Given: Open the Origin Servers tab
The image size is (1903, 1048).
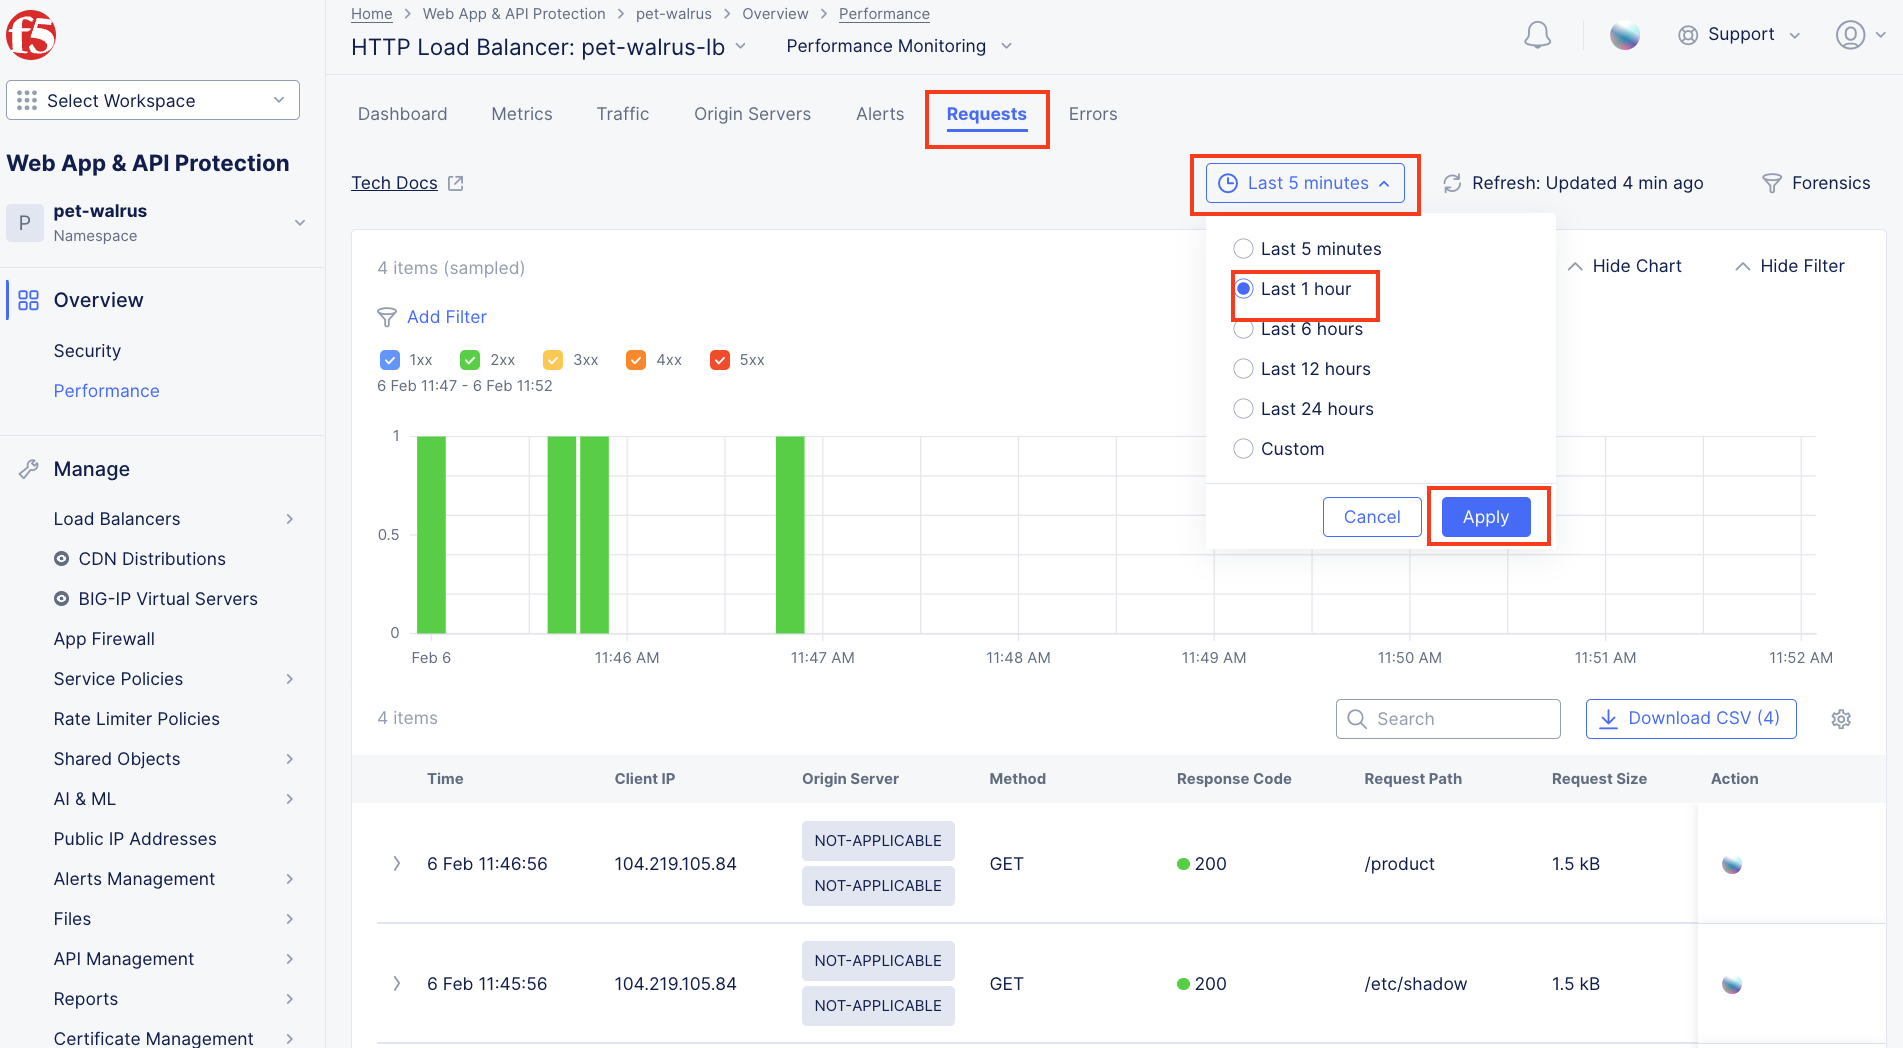Looking at the screenshot, I should pyautogui.click(x=753, y=114).
